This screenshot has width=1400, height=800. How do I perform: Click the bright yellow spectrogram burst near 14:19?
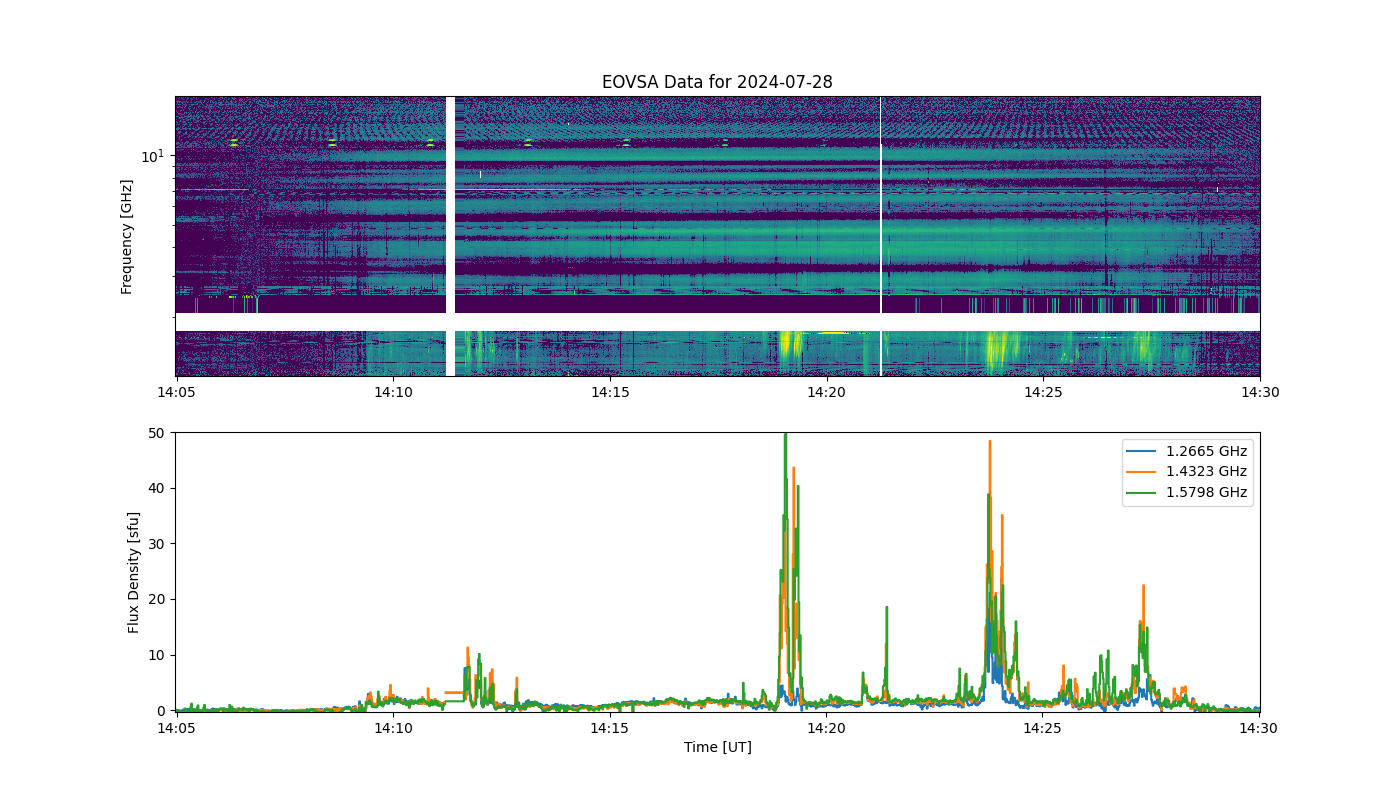[x=790, y=347]
